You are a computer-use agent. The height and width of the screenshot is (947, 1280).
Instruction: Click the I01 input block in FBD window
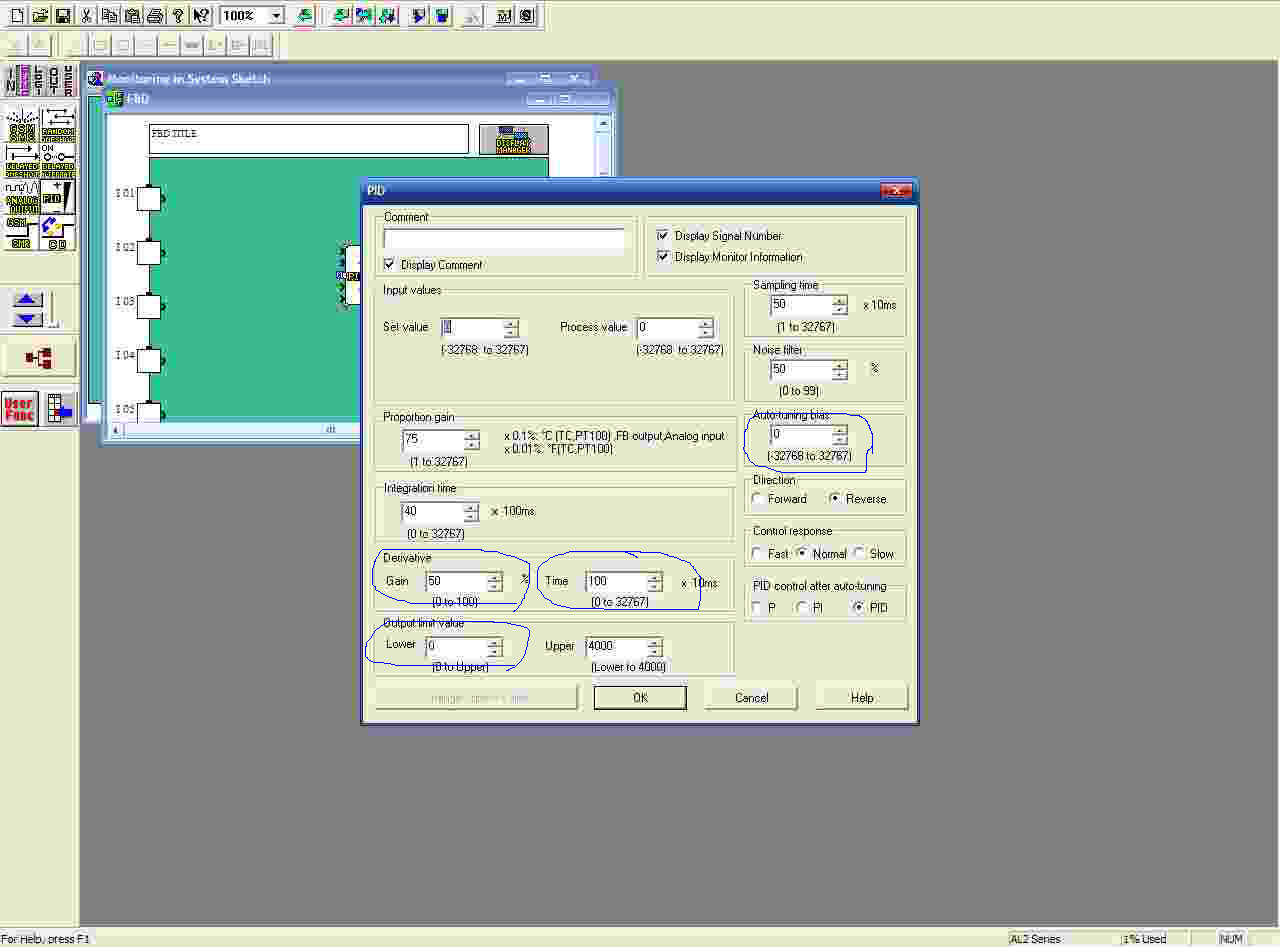click(x=148, y=199)
